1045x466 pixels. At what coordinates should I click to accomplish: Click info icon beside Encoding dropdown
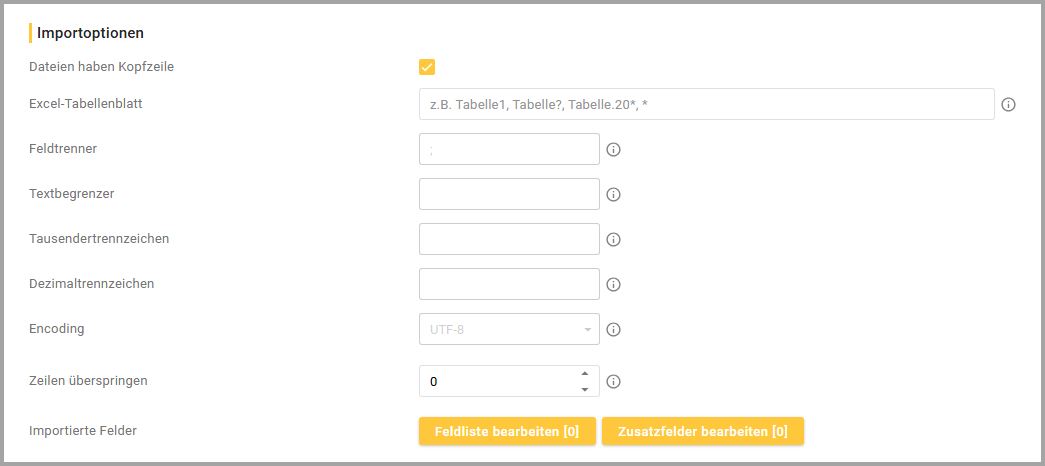tap(614, 329)
